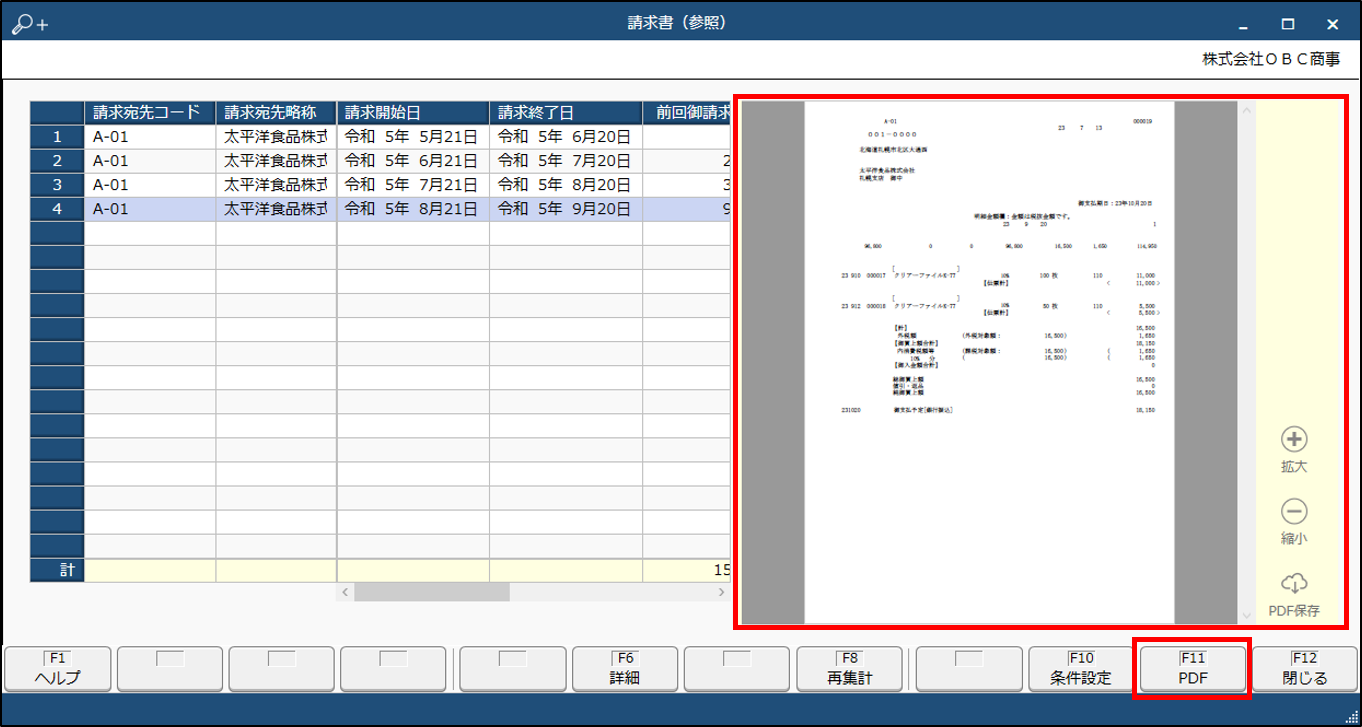Click start date 令和 5年 8月21日
Screen dimensions: 1362x727
coord(413,209)
